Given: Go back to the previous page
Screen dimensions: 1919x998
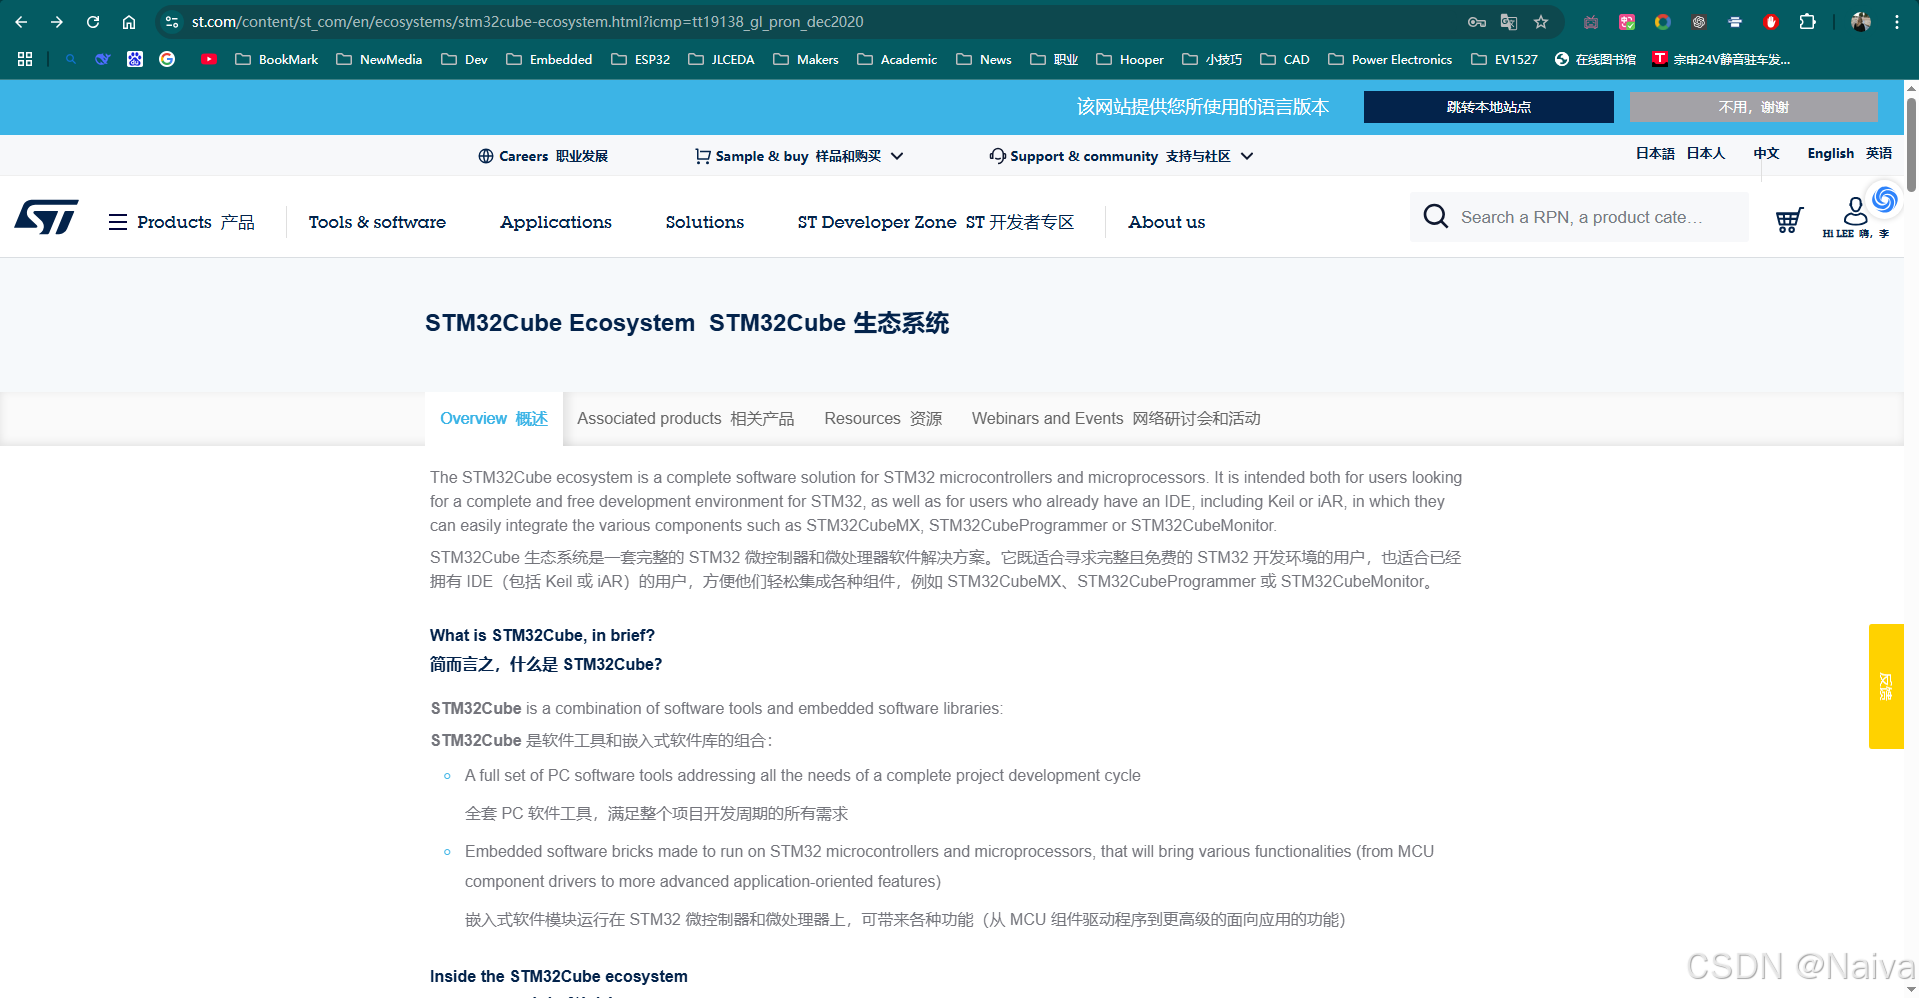Looking at the screenshot, I should click(x=21, y=22).
